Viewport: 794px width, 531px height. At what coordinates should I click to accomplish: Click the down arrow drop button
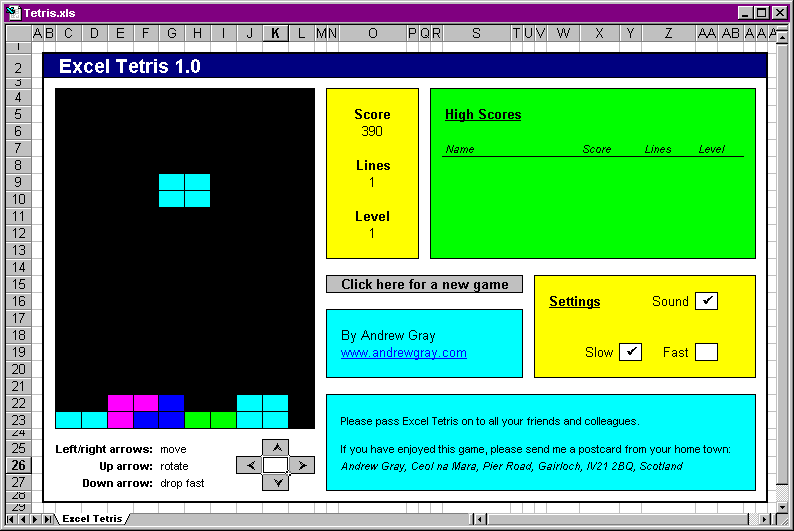click(x=275, y=482)
